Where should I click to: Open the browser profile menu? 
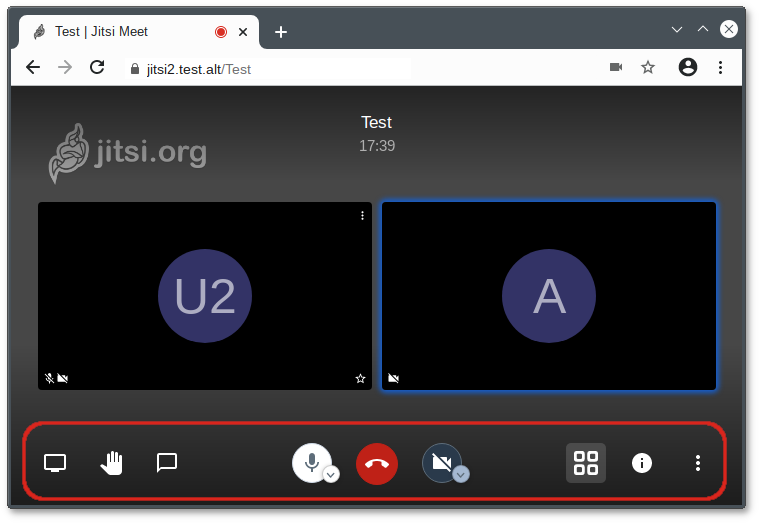687,67
